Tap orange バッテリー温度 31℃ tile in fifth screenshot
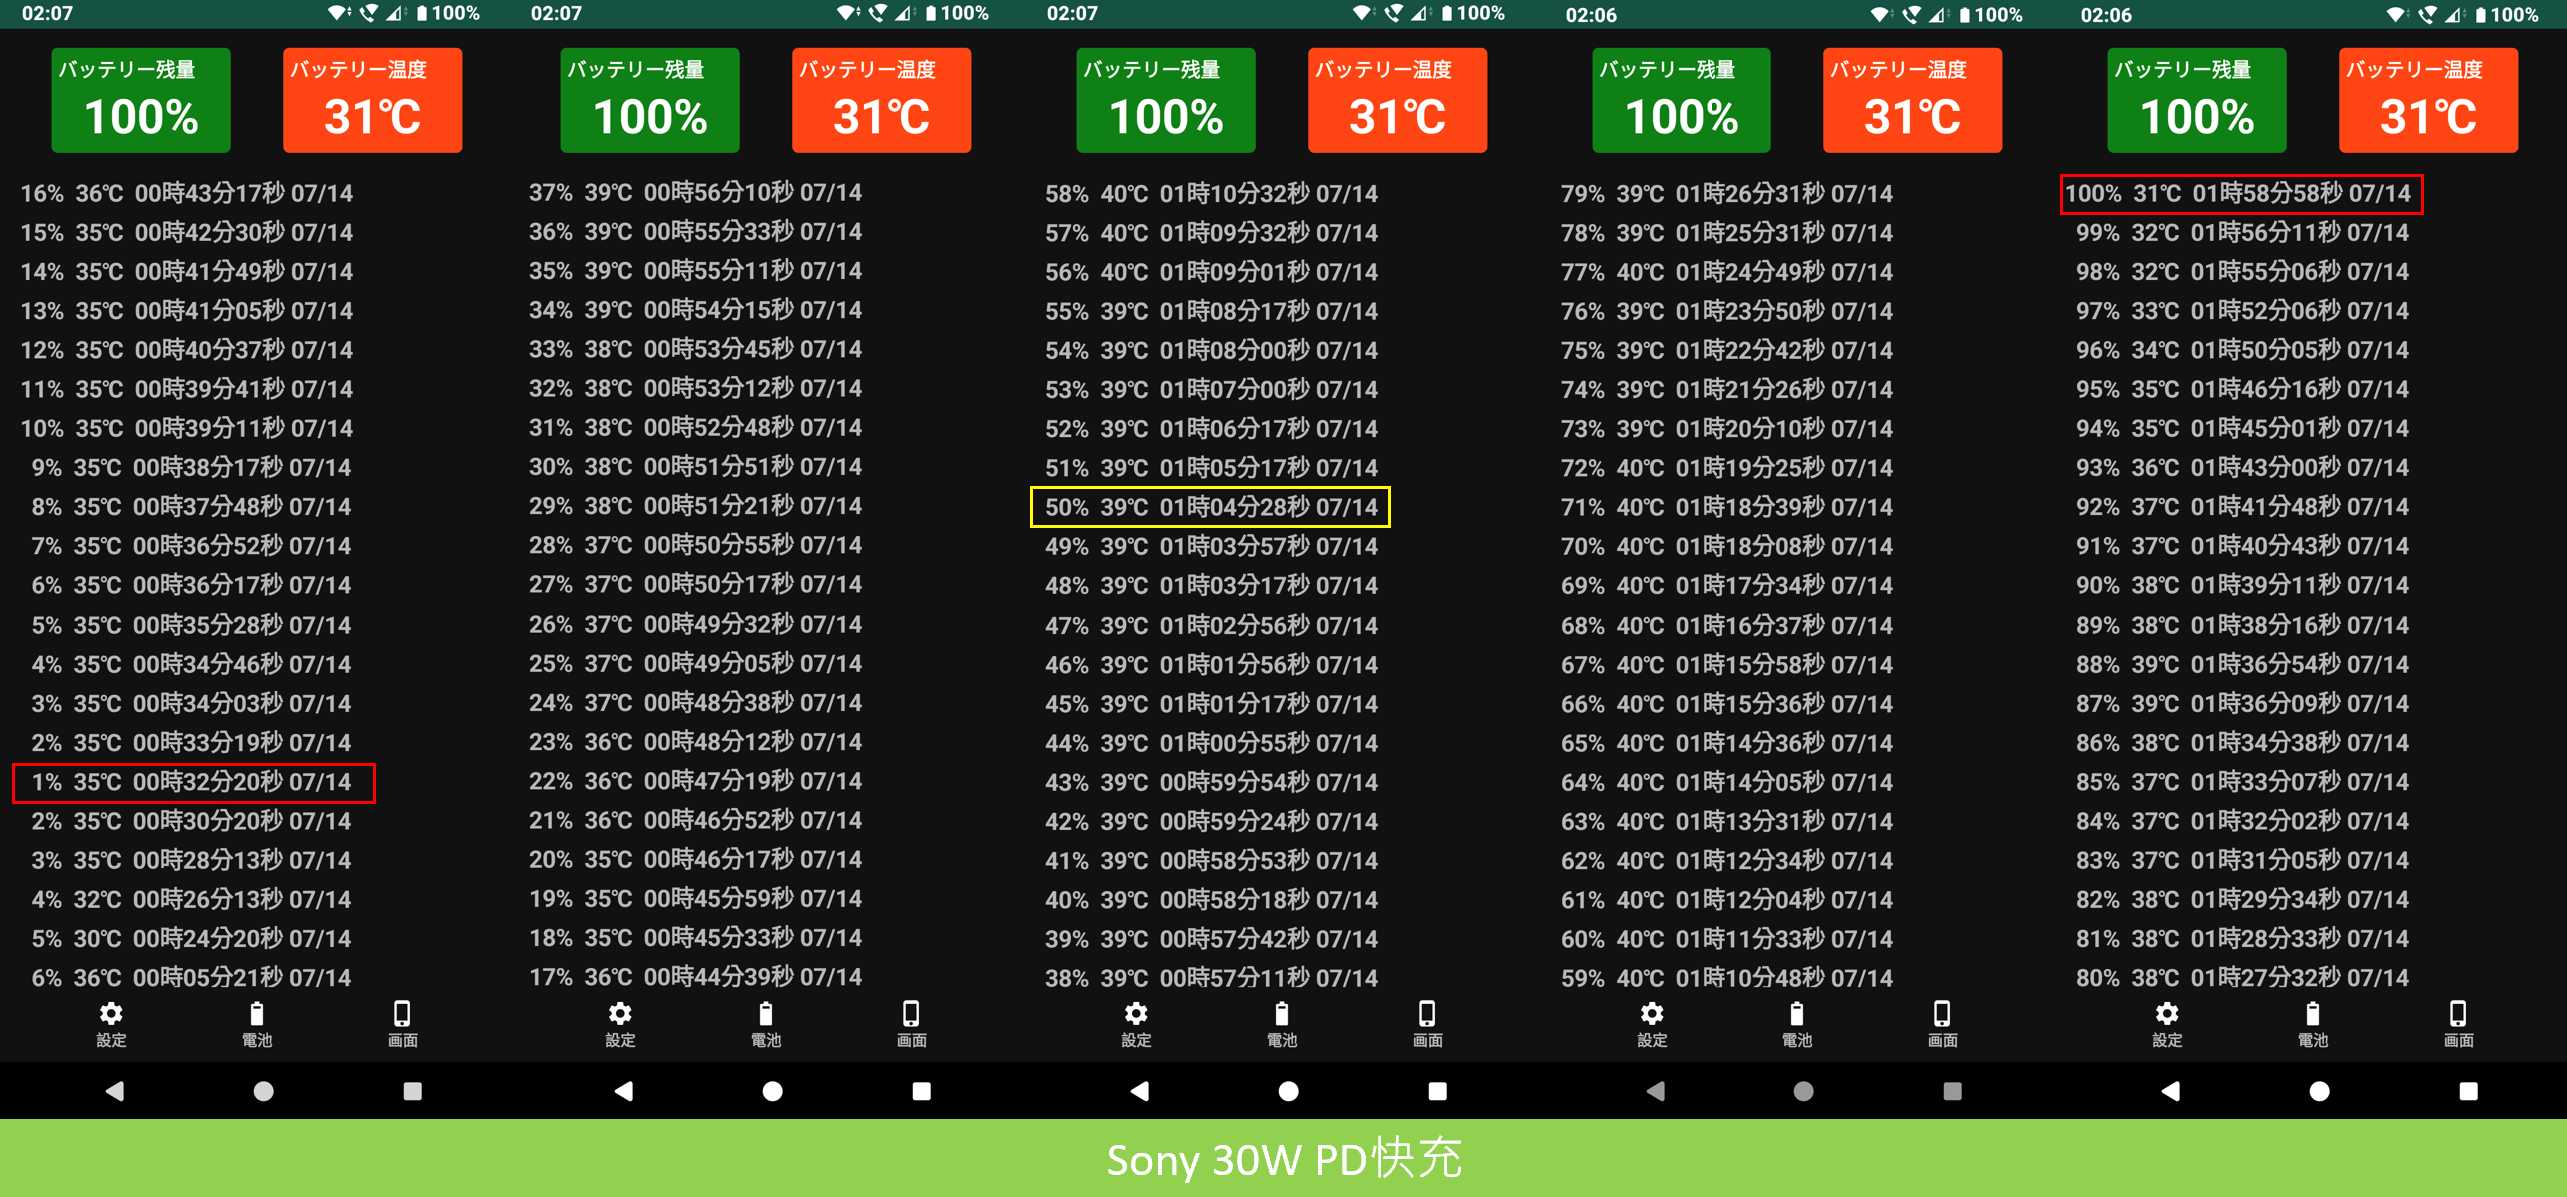The width and height of the screenshot is (2567, 1197). (2428, 100)
